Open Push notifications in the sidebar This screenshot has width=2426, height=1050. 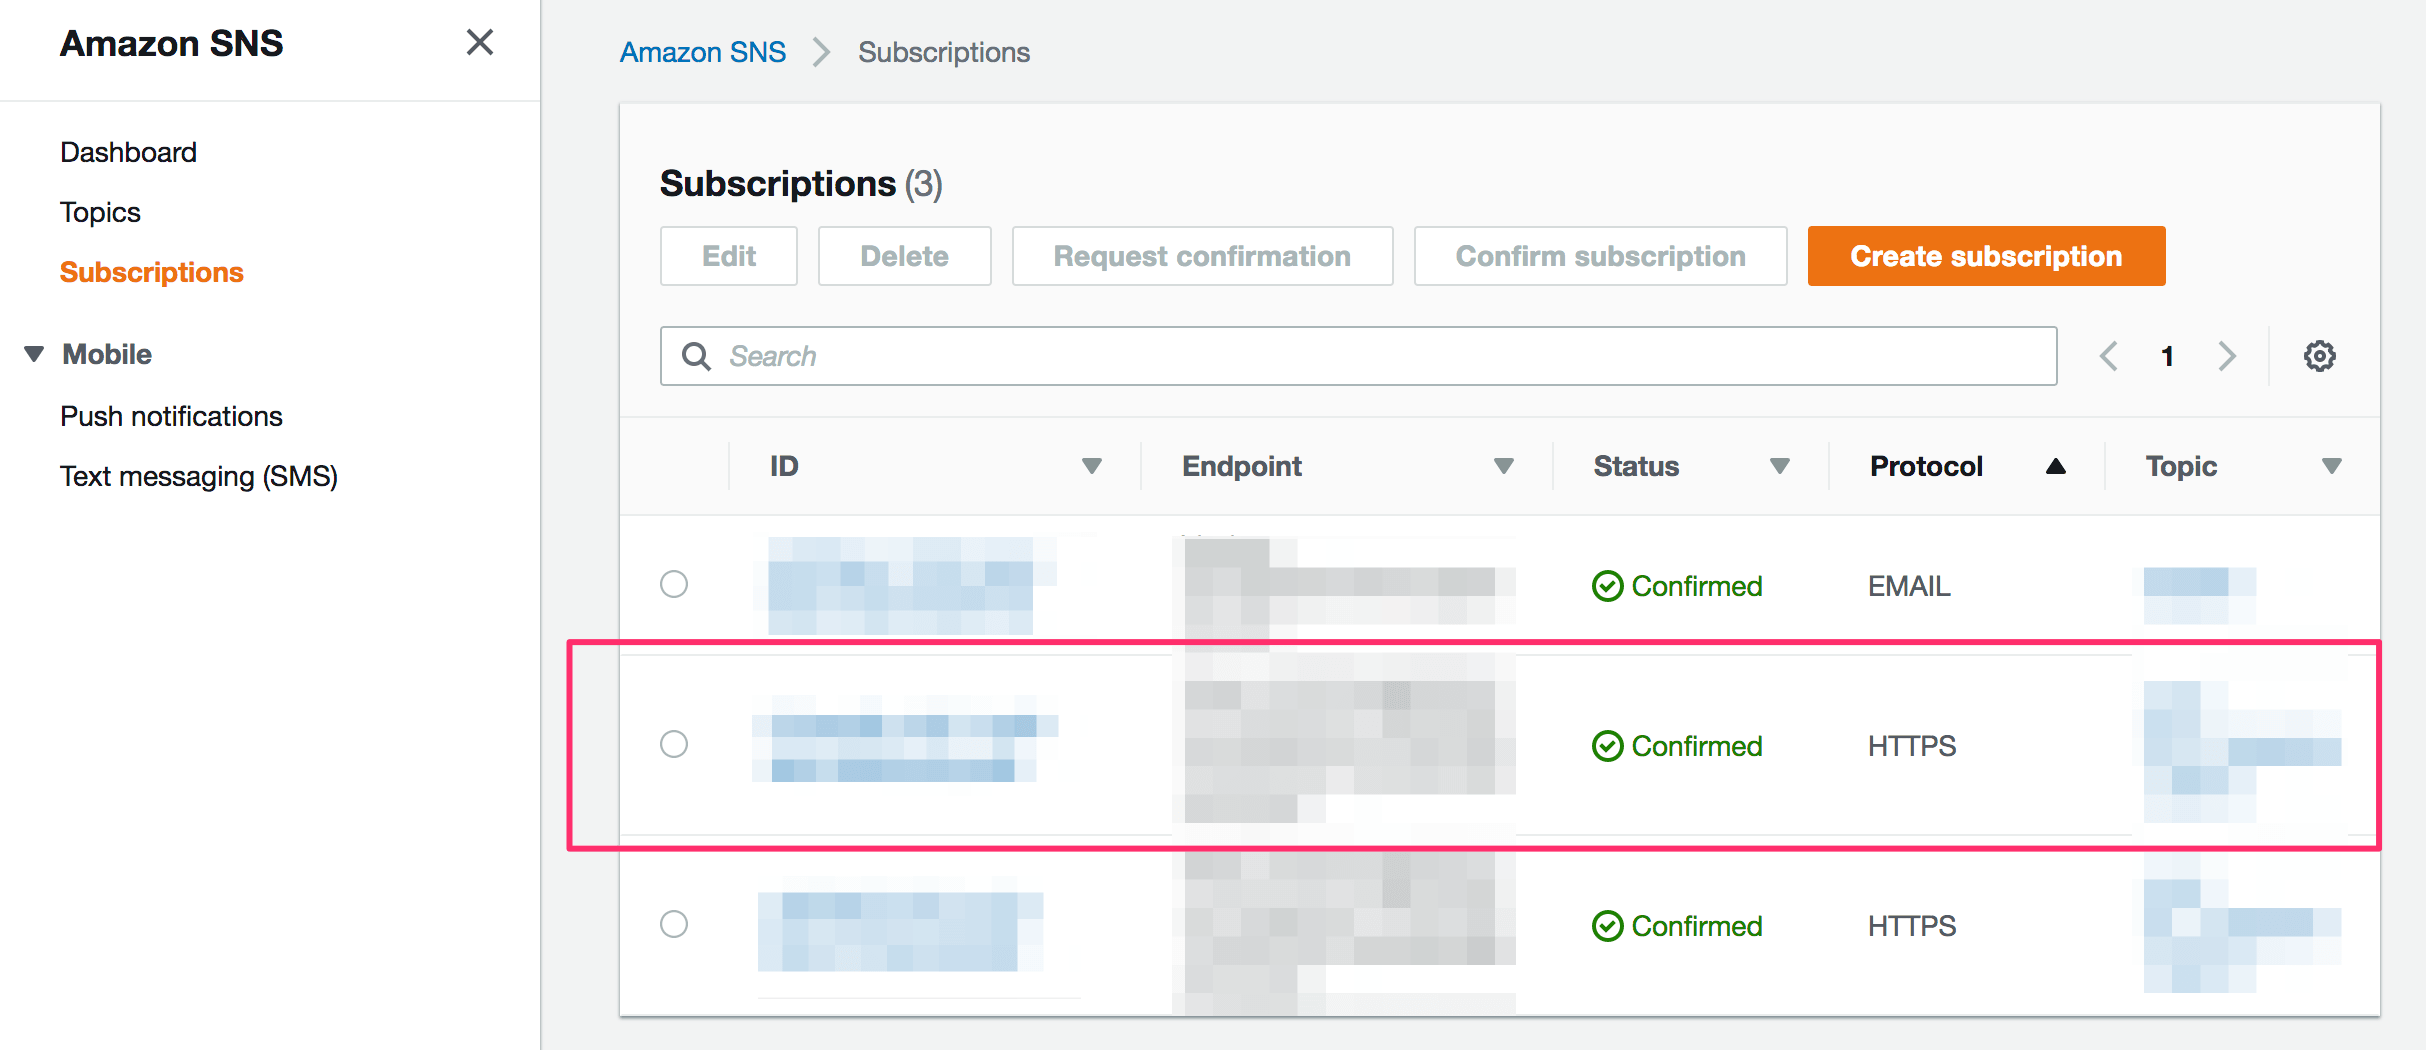[x=171, y=416]
